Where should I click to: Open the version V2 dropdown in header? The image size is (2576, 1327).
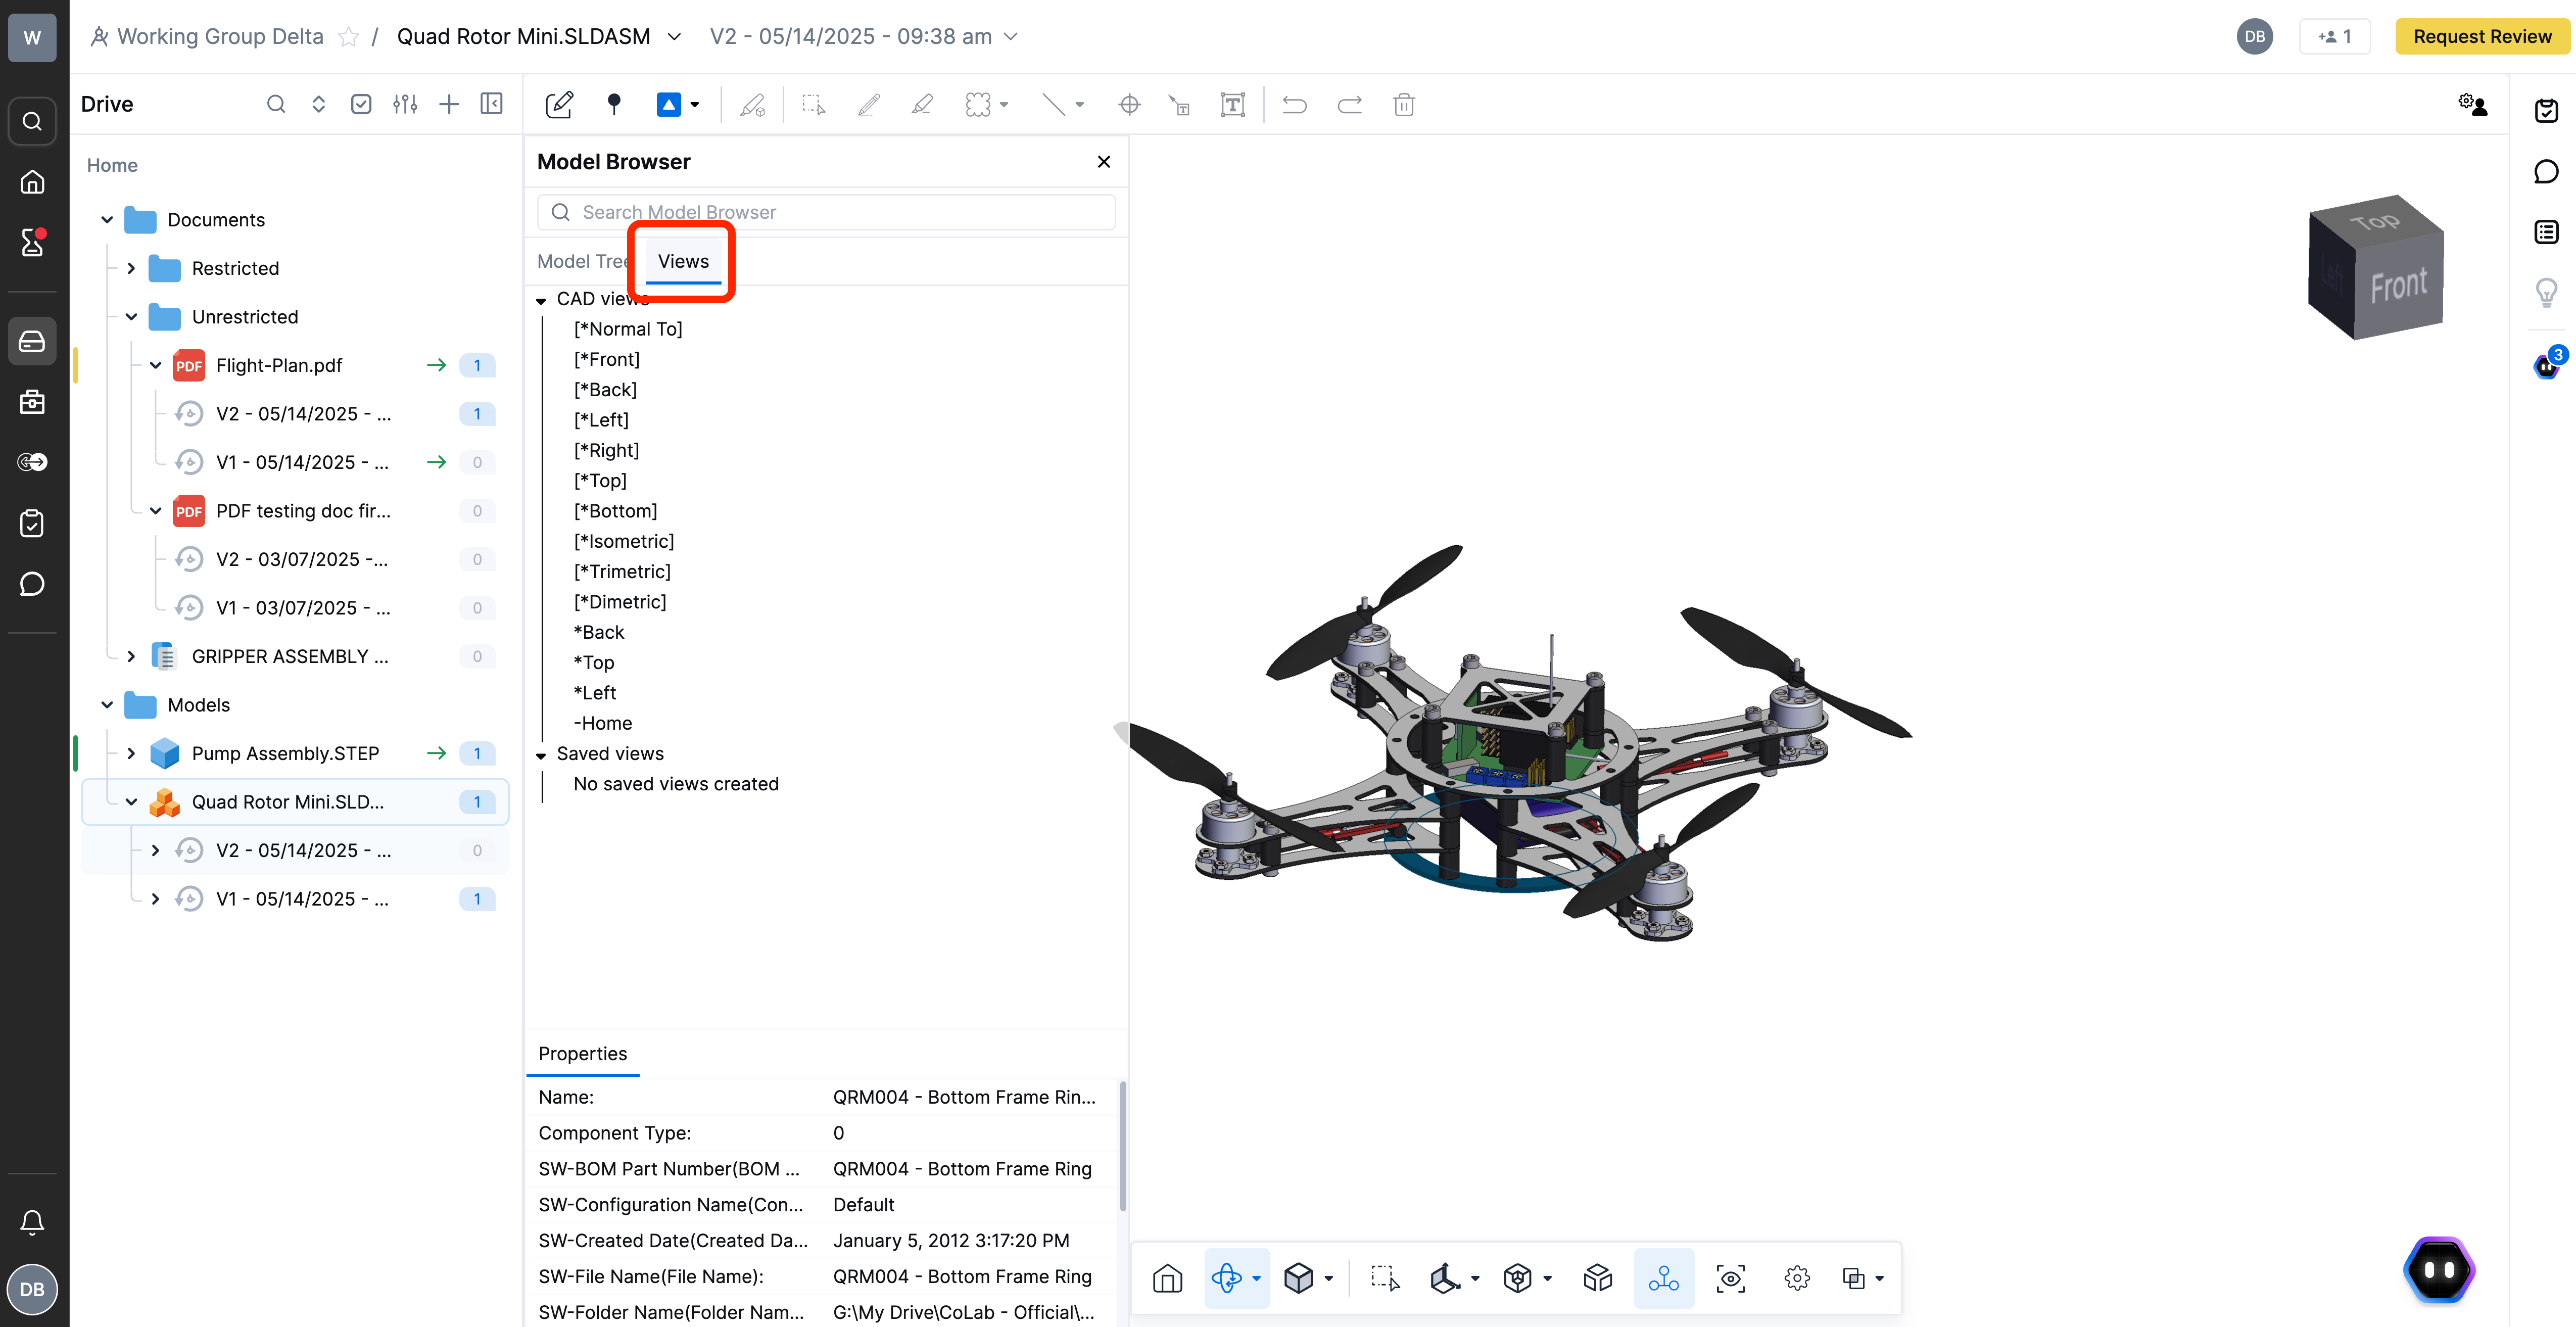864,36
